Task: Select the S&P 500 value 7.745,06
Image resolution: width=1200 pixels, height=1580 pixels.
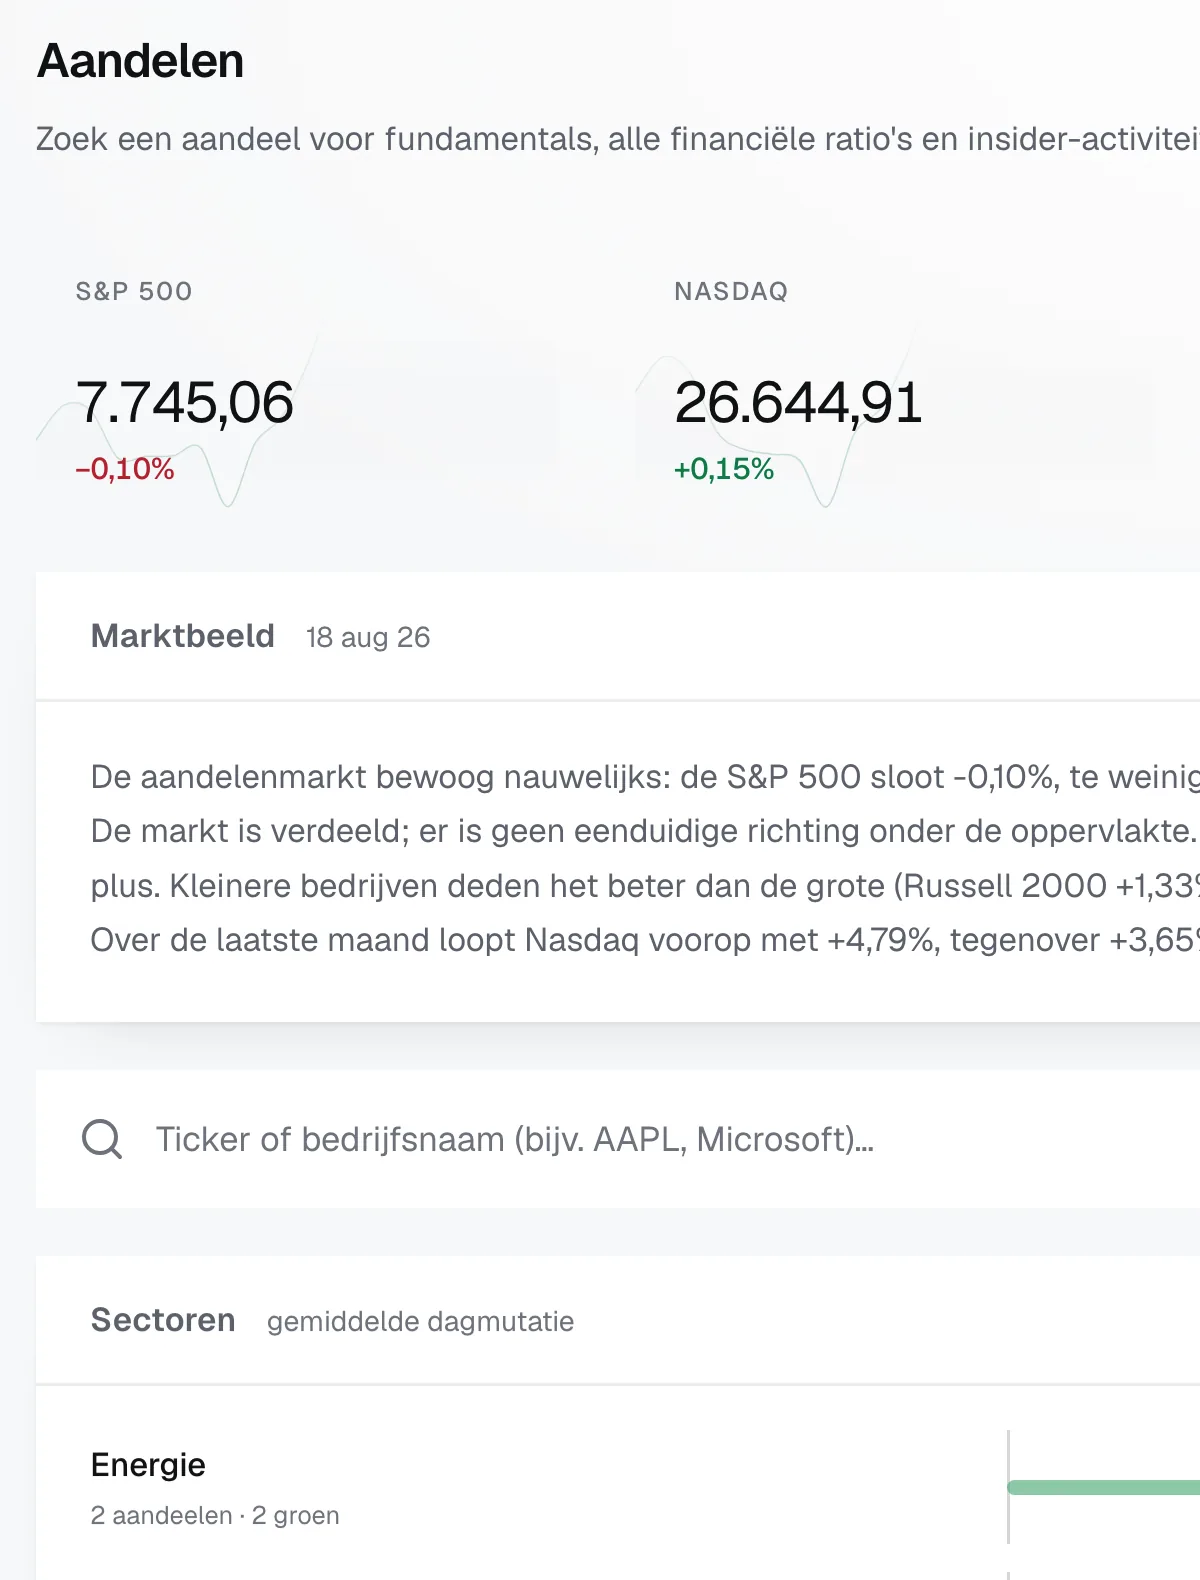Action: (x=184, y=403)
